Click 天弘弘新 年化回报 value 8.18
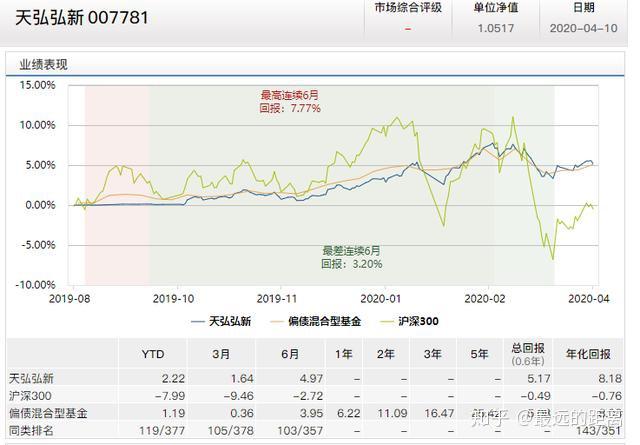The image size is (640, 445). pyautogui.click(x=610, y=378)
